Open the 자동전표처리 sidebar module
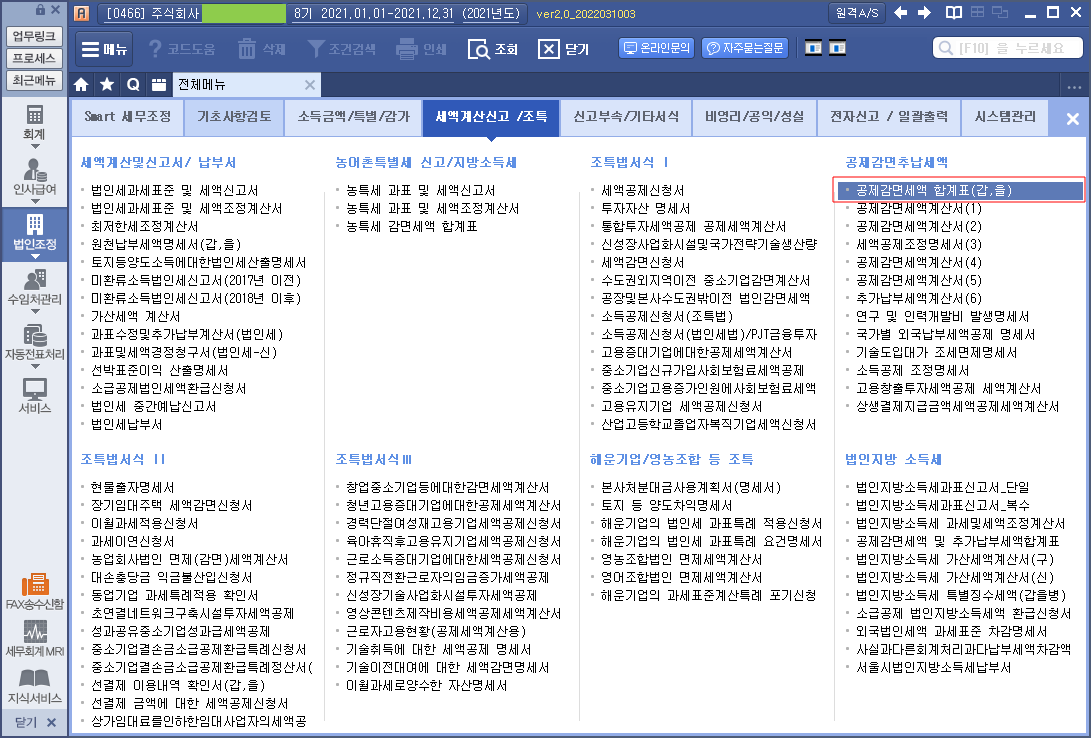This screenshot has height=738, width=1091. coord(34,341)
